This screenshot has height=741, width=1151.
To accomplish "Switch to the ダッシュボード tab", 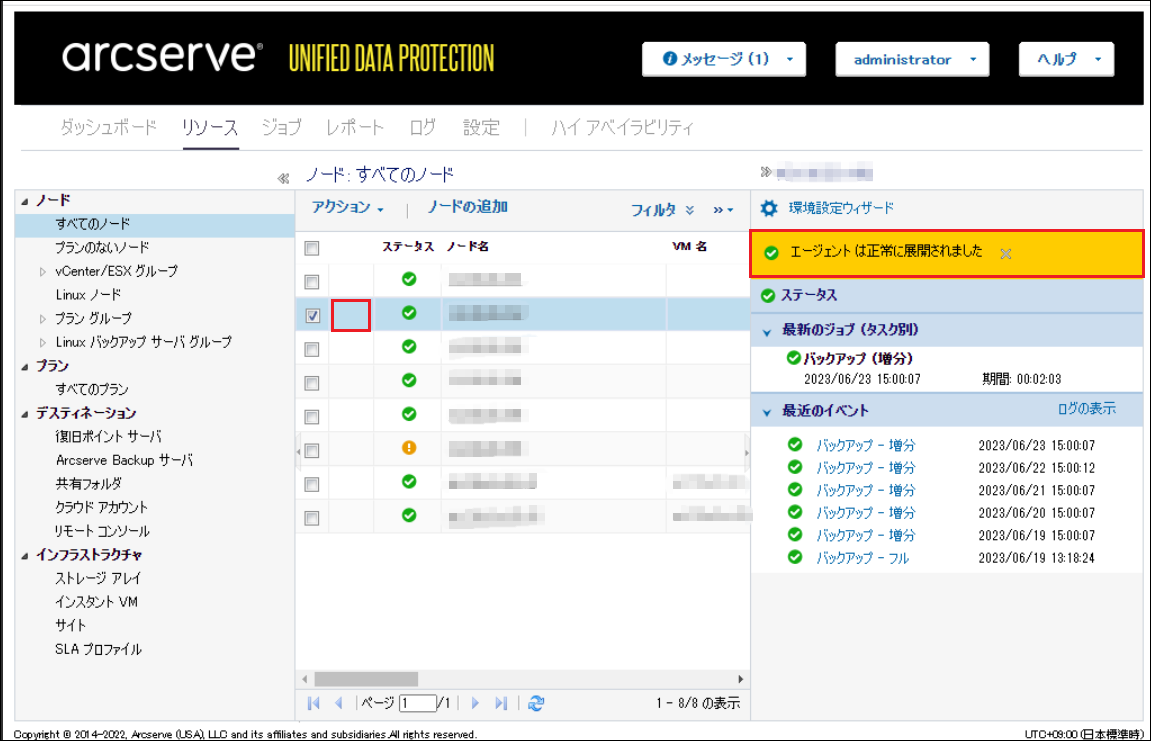I will 109,128.
